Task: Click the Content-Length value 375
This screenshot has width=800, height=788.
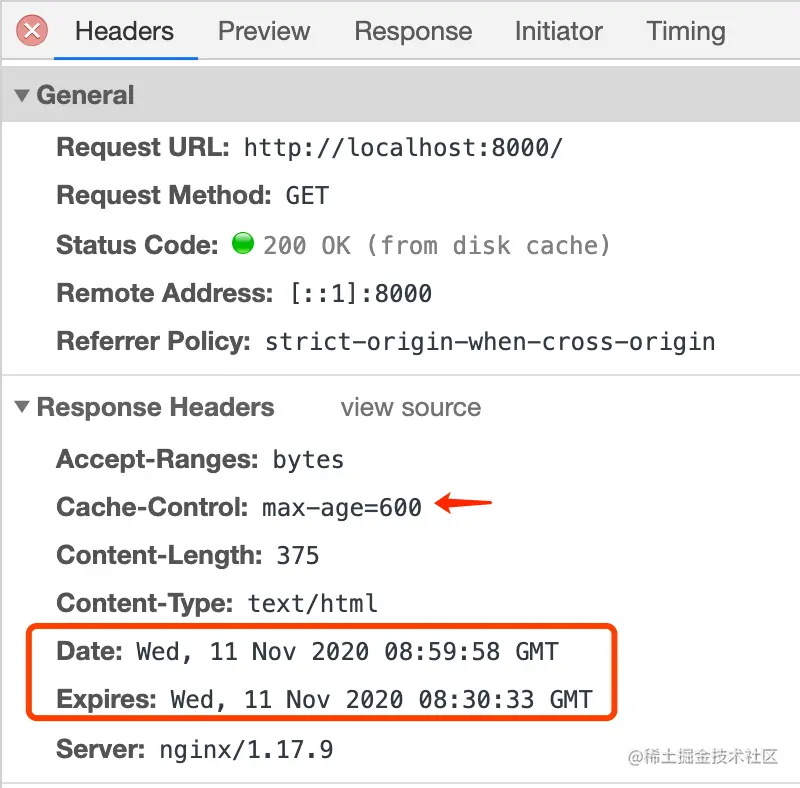Action: point(296,555)
